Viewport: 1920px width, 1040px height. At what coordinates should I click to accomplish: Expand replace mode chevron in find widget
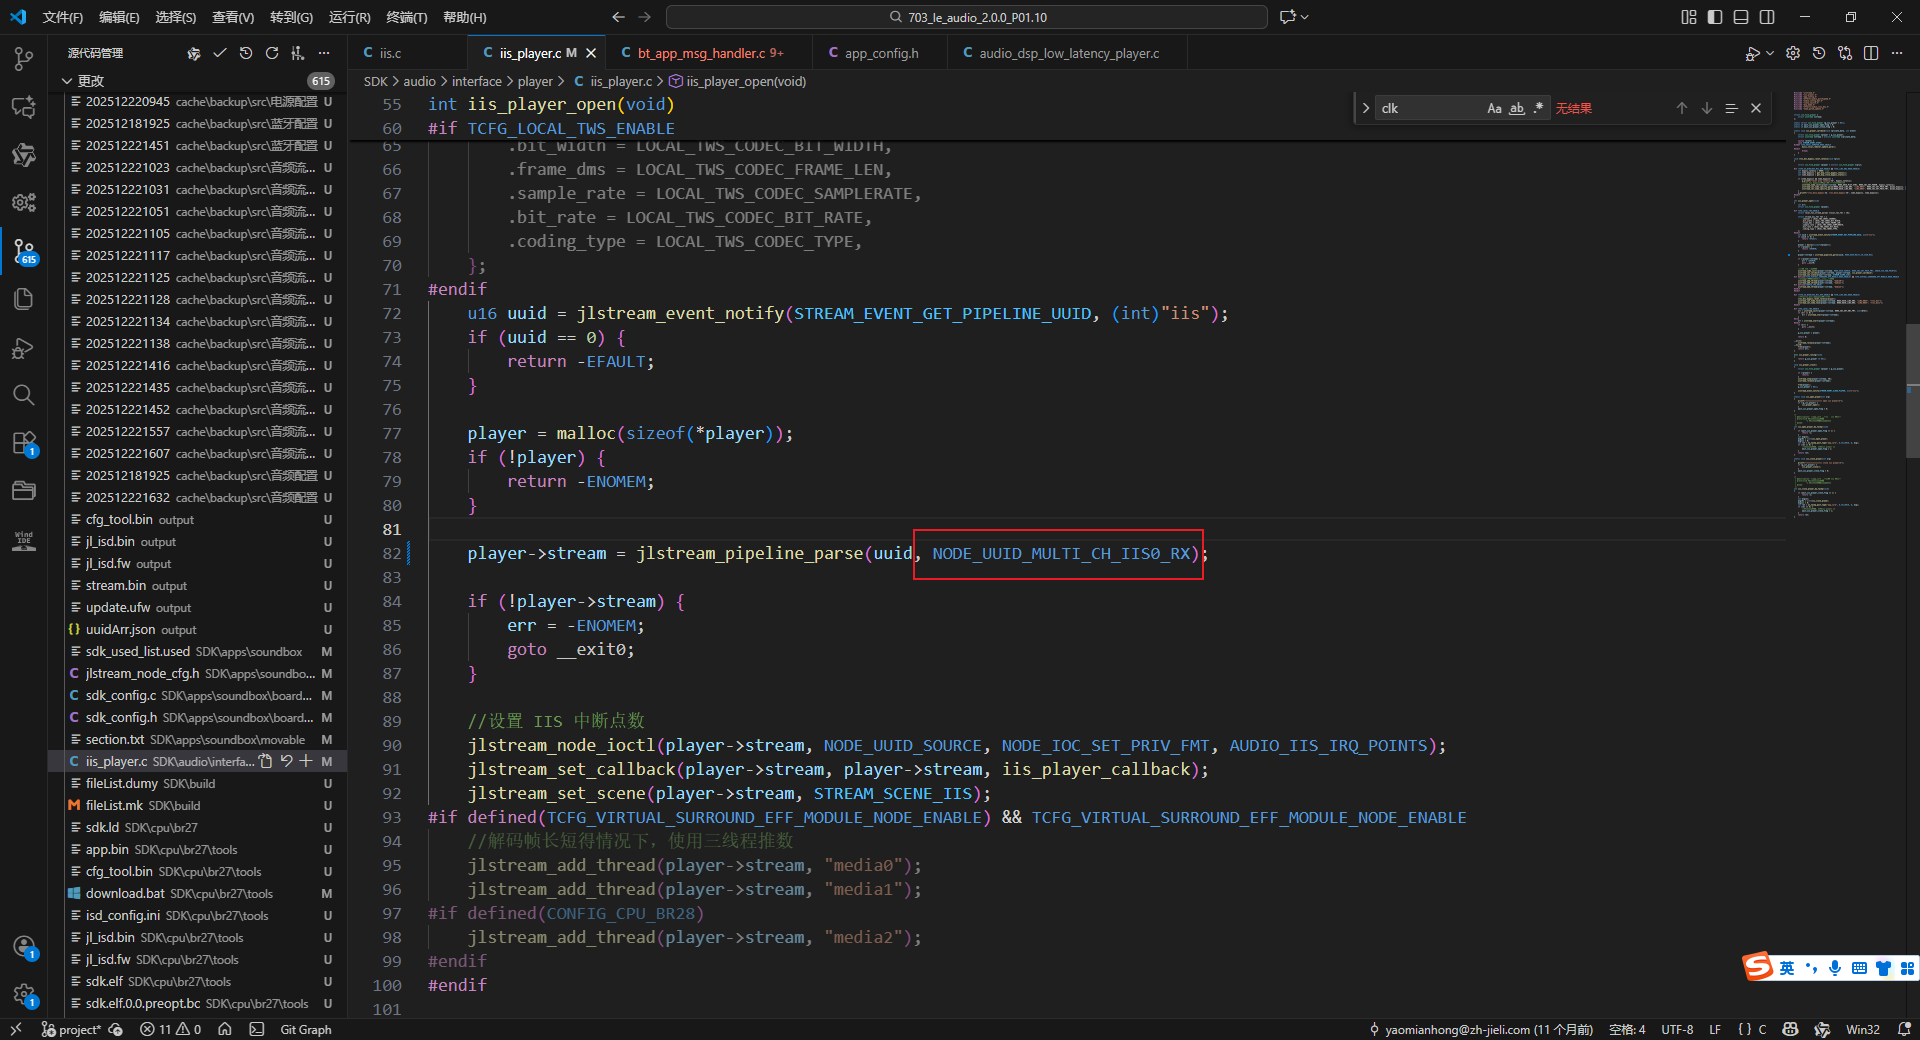click(1366, 108)
